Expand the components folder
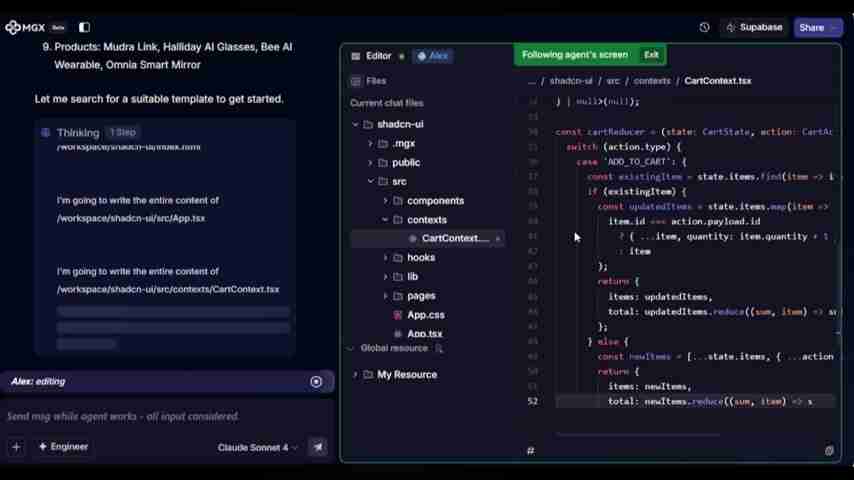This screenshot has height=480, width=854. [386, 201]
